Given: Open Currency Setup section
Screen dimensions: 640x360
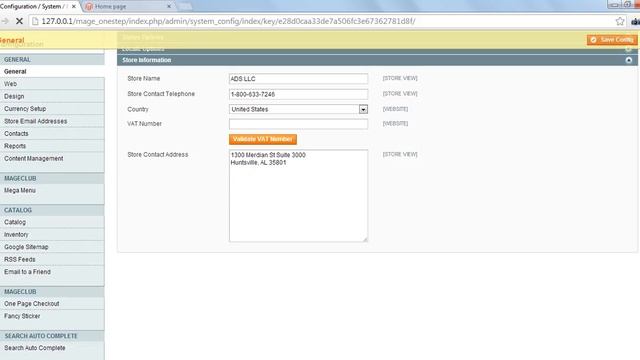Looking at the screenshot, I should pyautogui.click(x=52, y=109).
